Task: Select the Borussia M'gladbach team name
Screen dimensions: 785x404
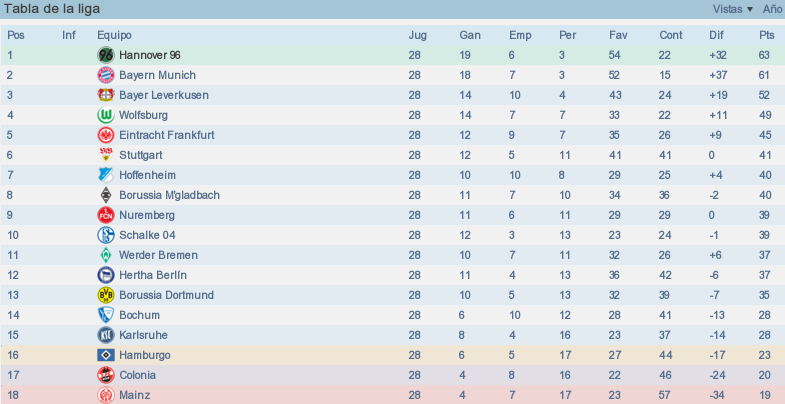Action: pyautogui.click(x=169, y=195)
